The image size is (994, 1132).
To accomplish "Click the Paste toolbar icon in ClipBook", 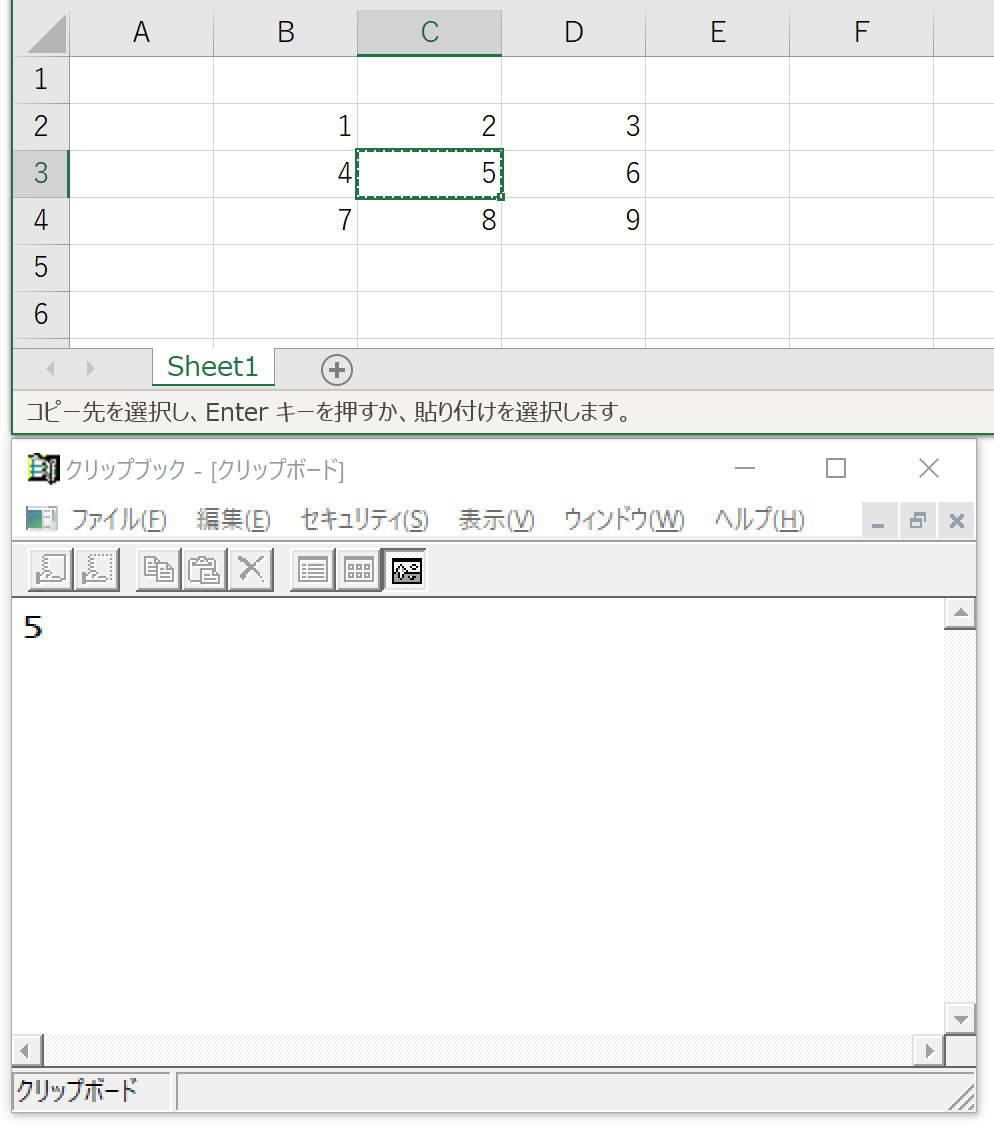I will pos(204,570).
